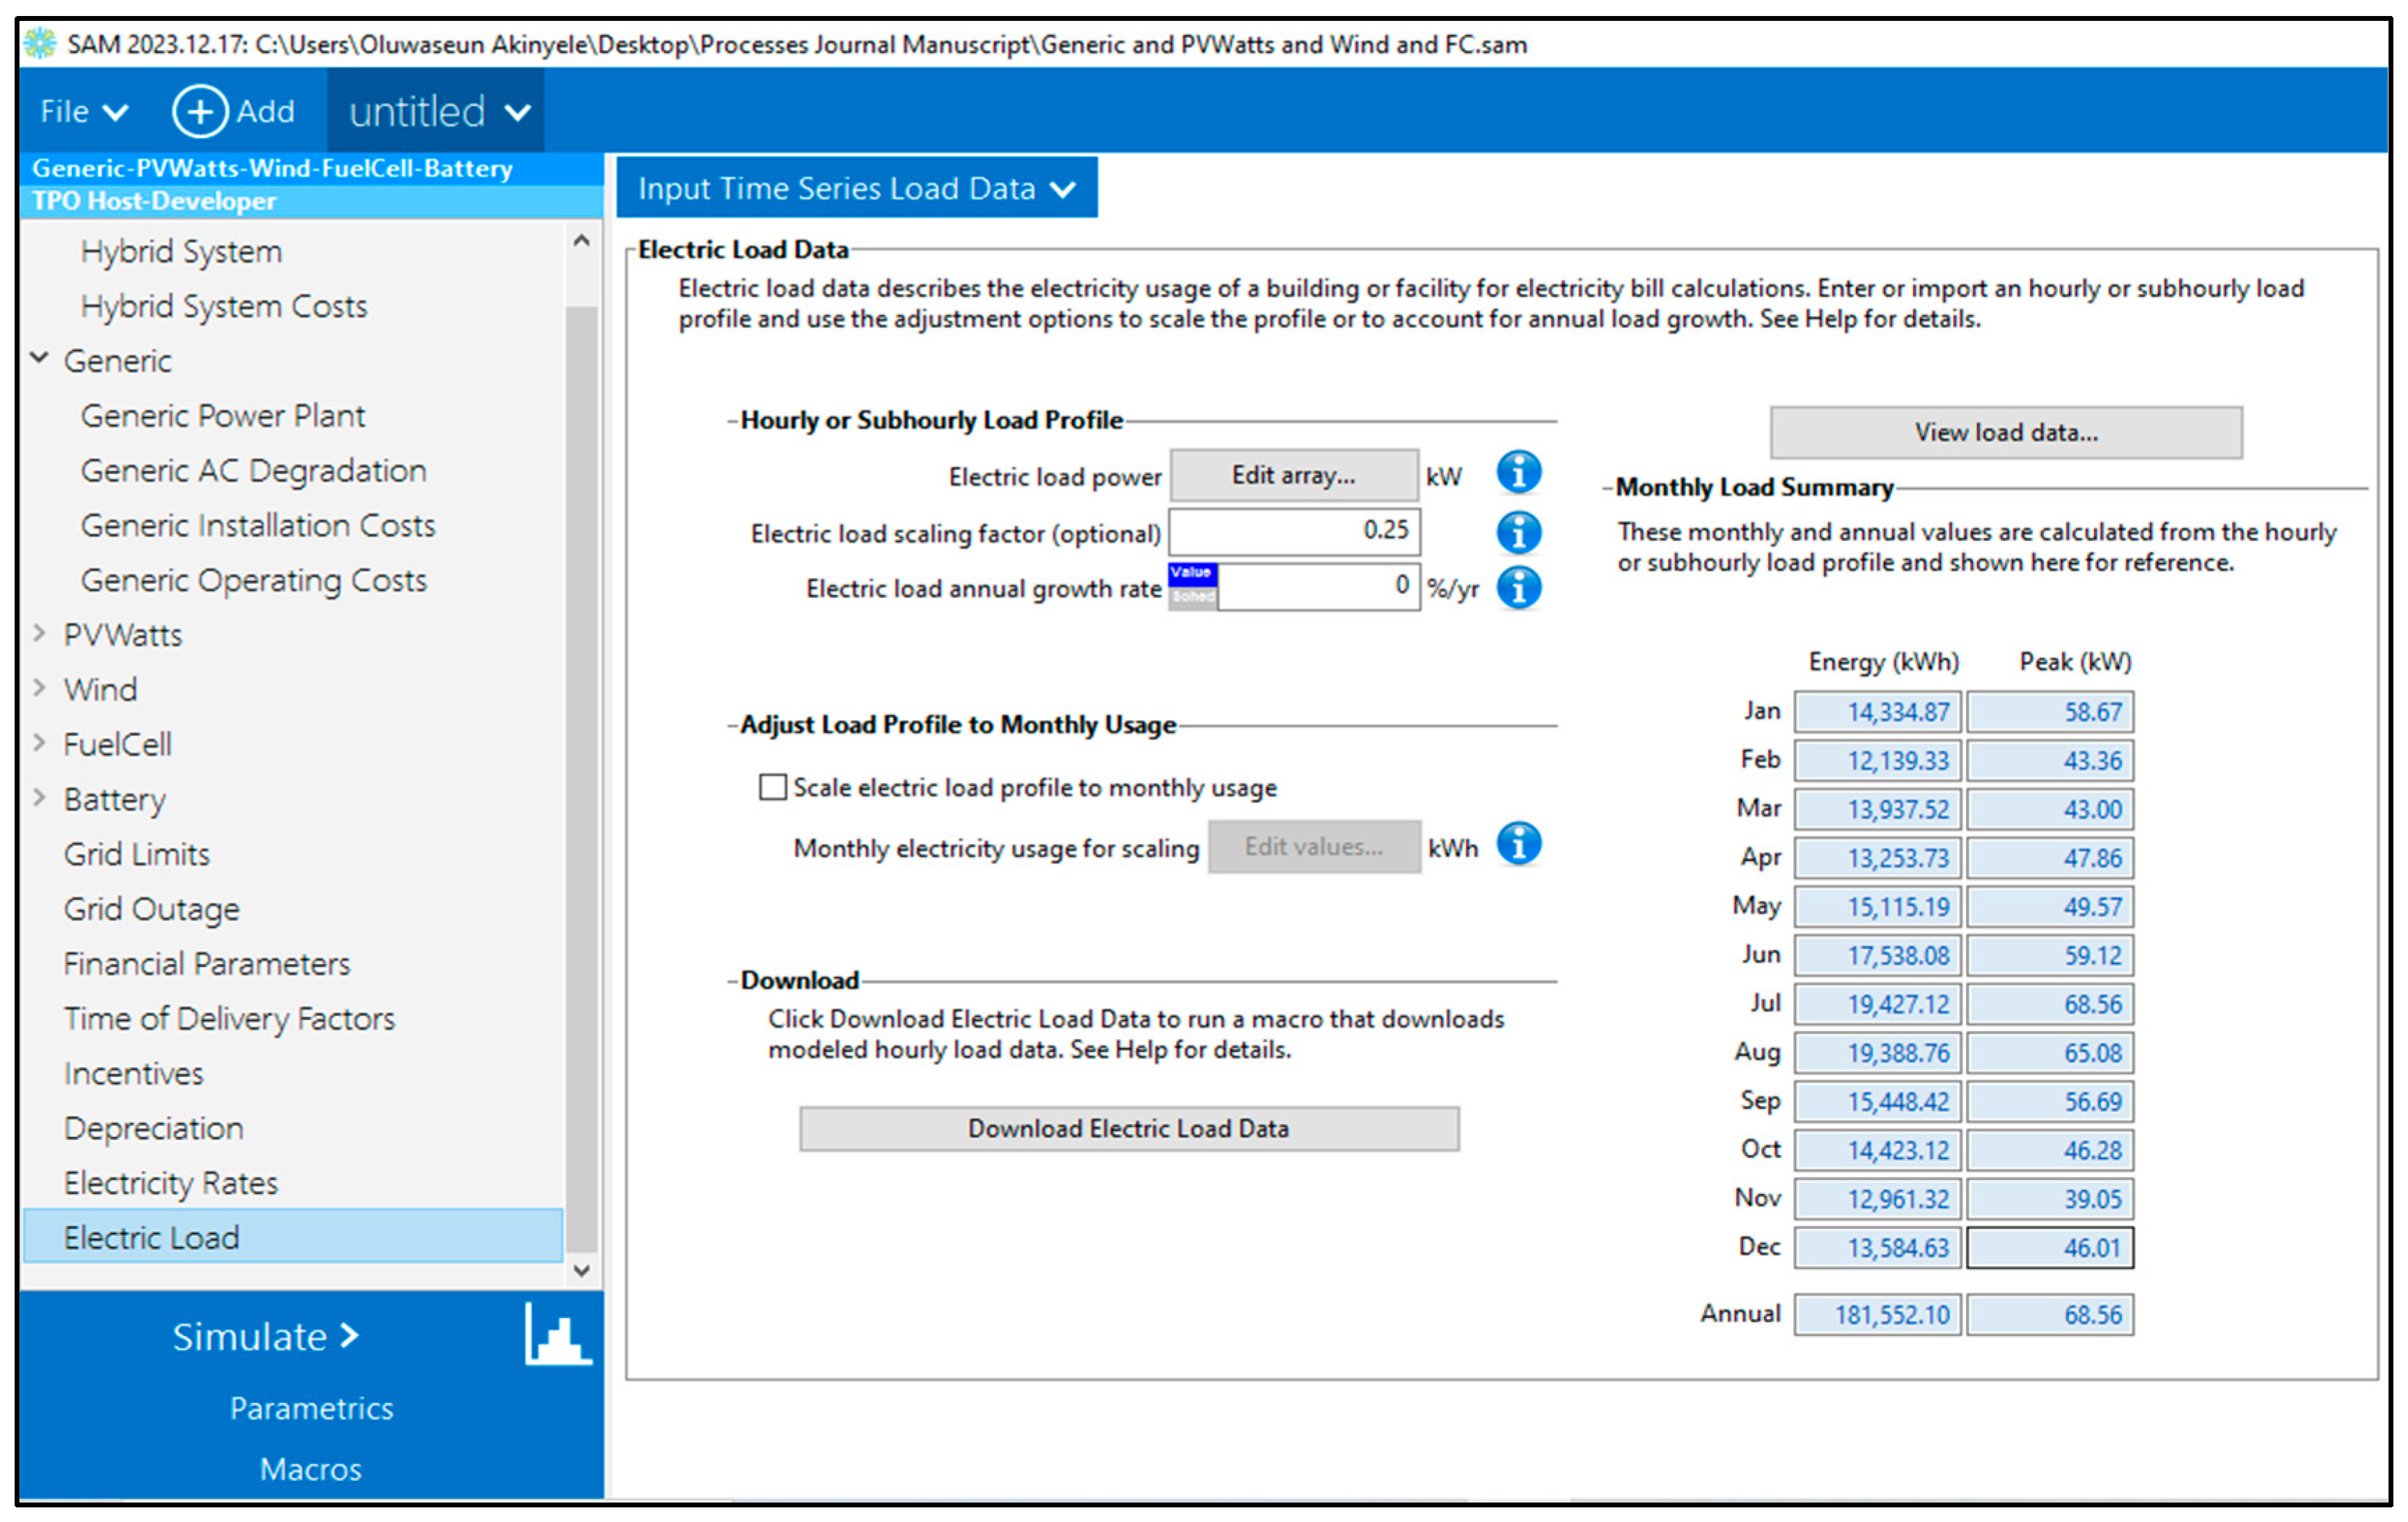The height and width of the screenshot is (1522, 2408).
Task: Expand the PVWatts tree section
Action: pyautogui.click(x=40, y=633)
